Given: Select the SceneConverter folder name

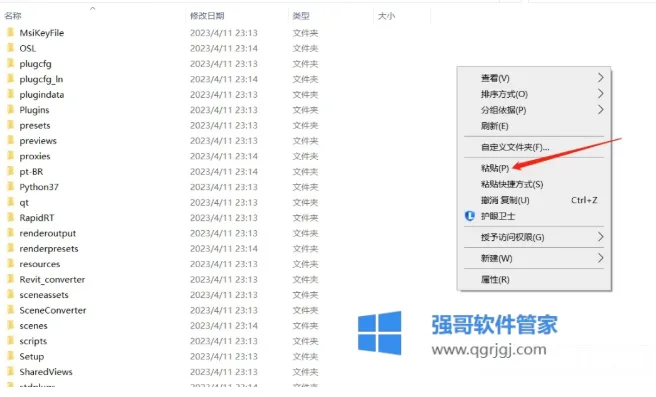Looking at the screenshot, I should click(x=53, y=310).
